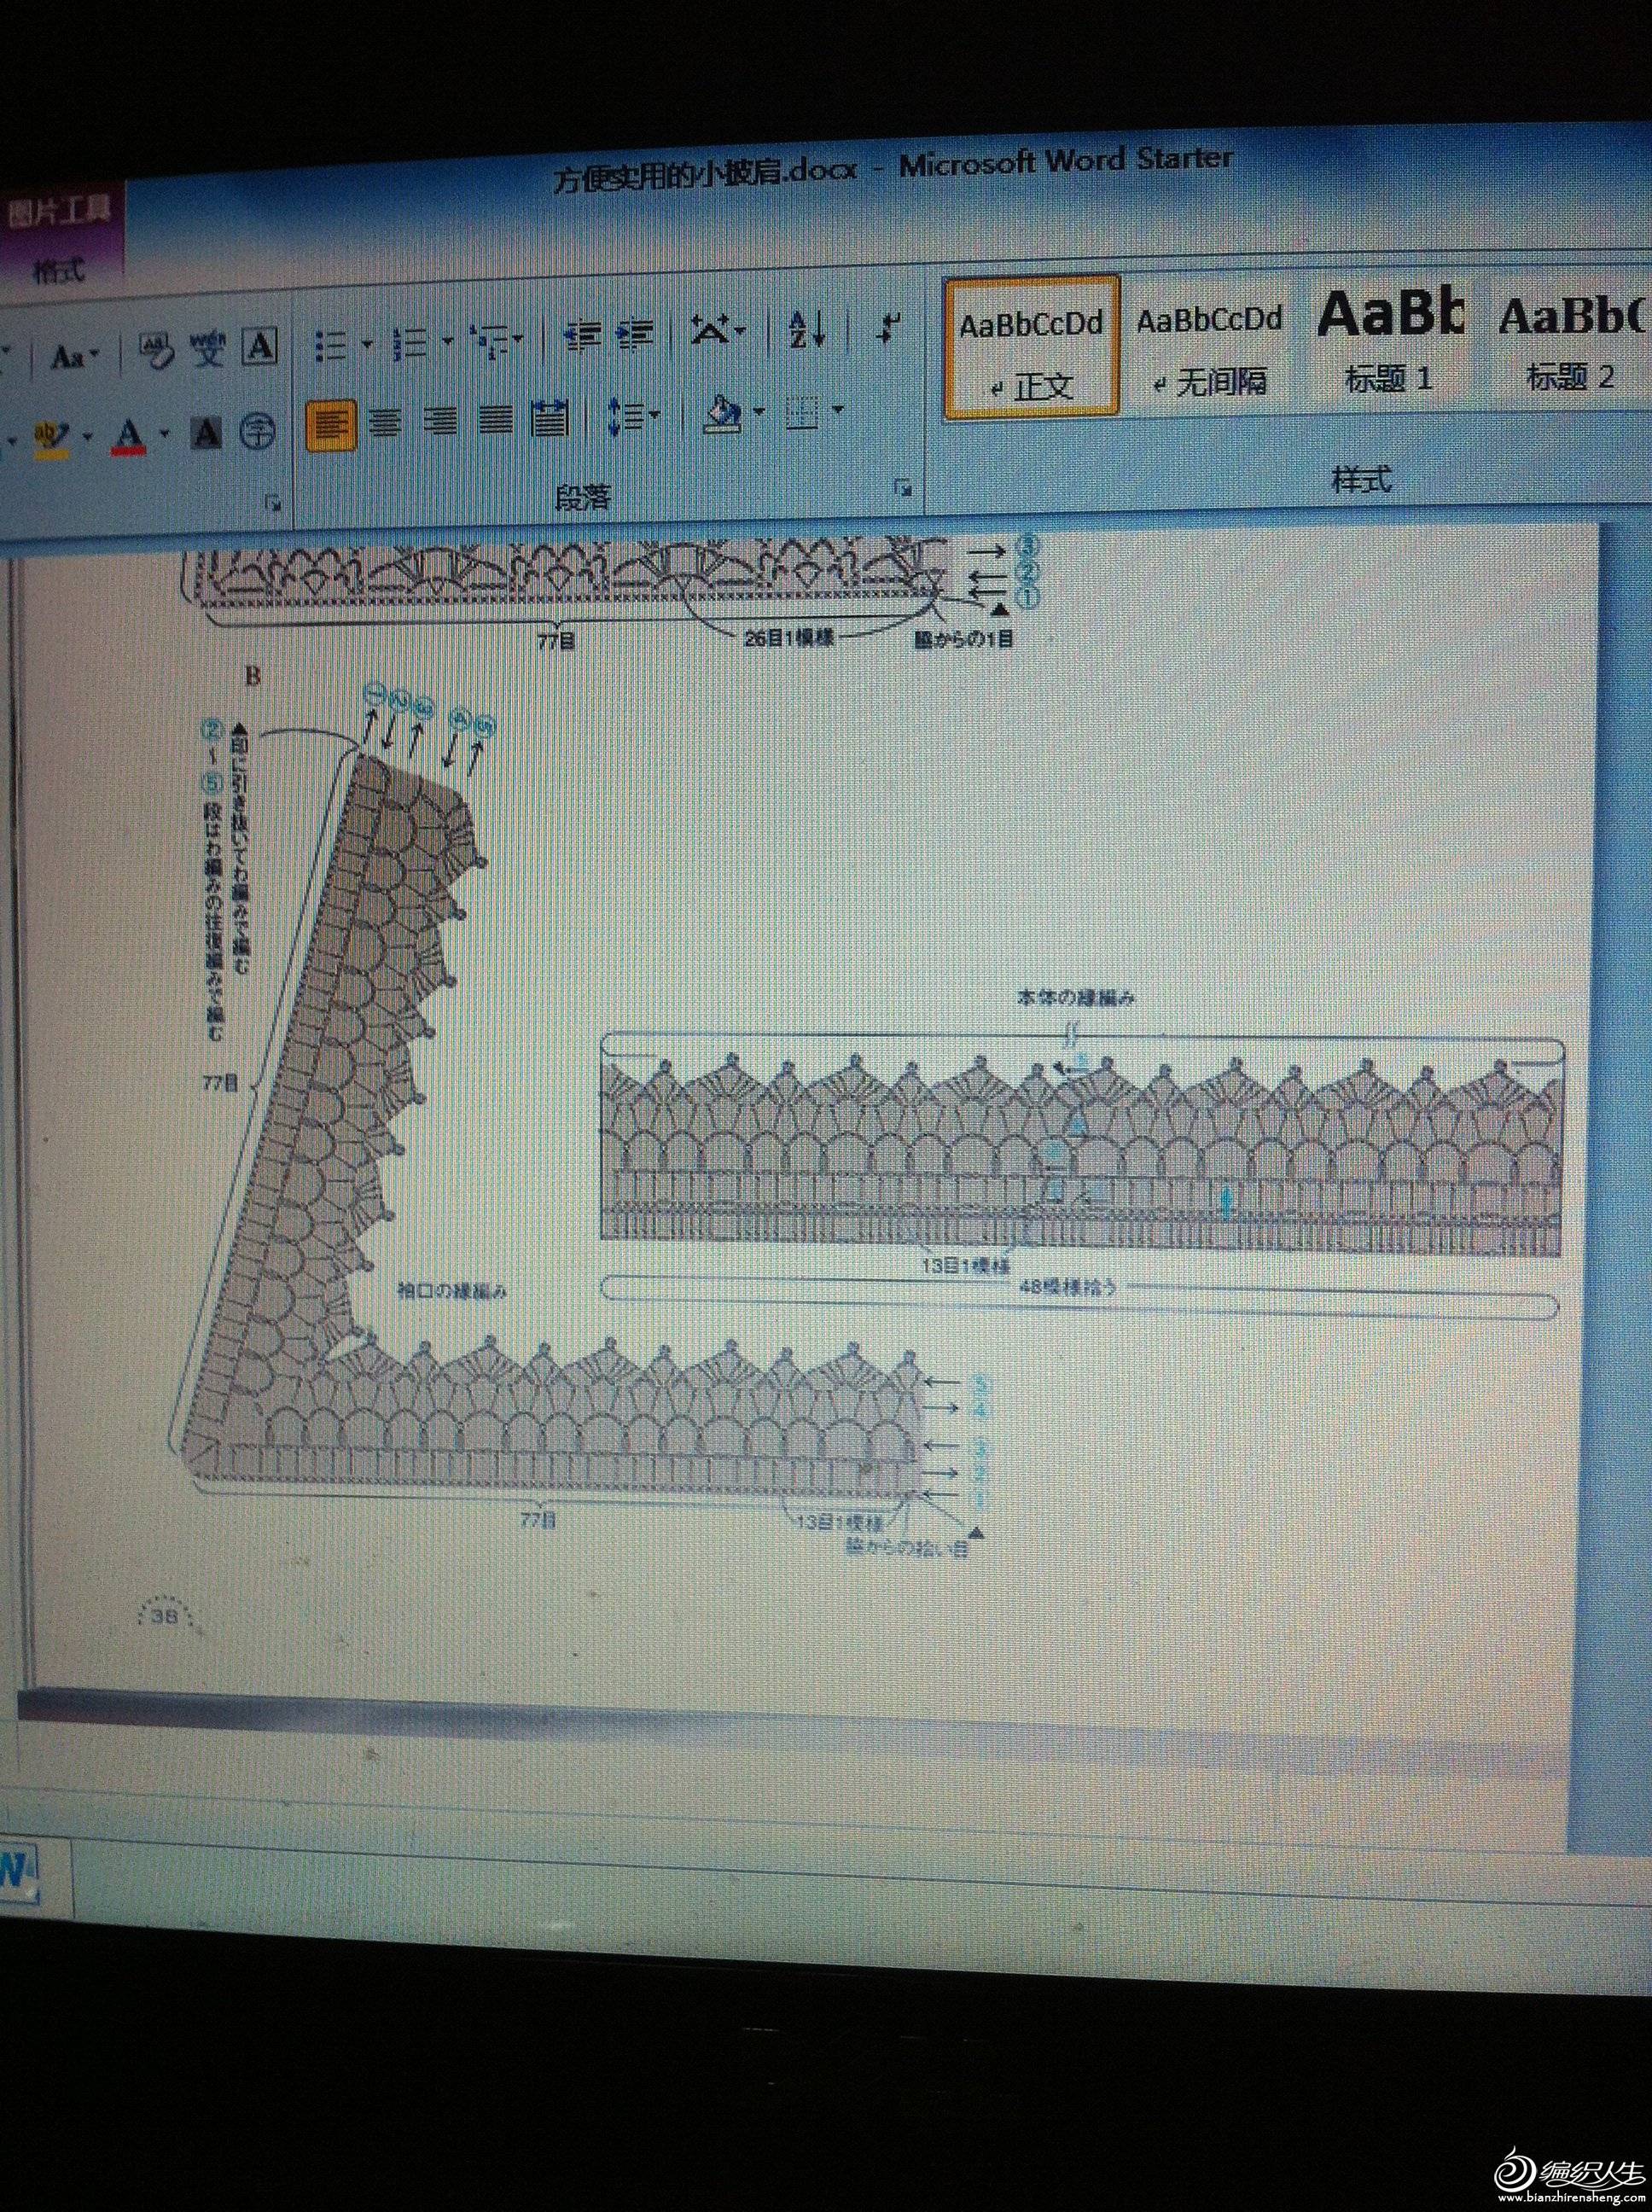Click the paragraph shading paint bucket
1652x2212 pixels.
pos(722,413)
